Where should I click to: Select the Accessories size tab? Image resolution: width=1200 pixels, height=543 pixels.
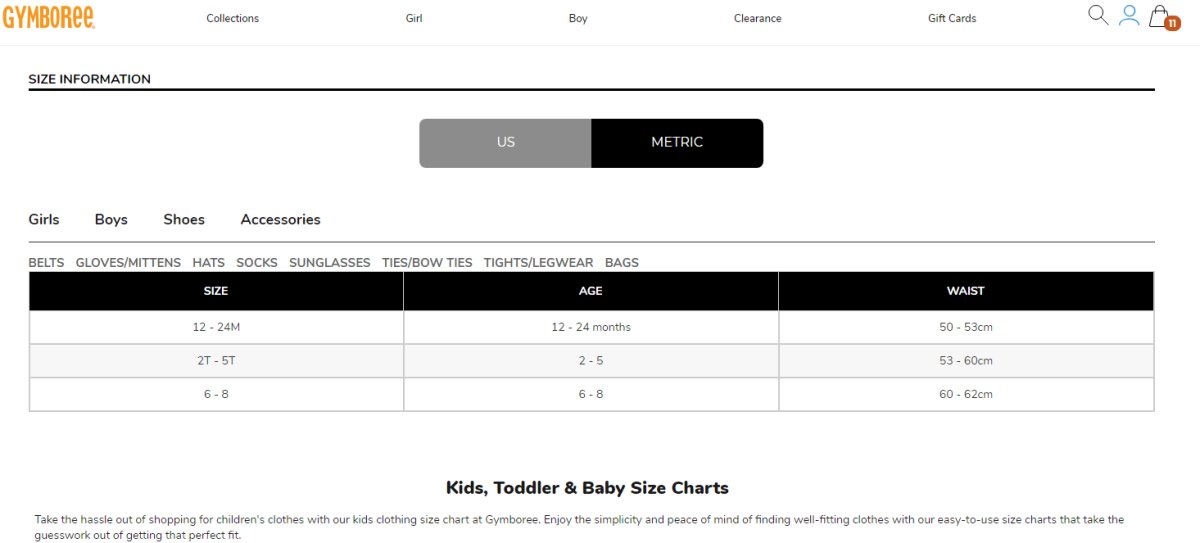280,219
